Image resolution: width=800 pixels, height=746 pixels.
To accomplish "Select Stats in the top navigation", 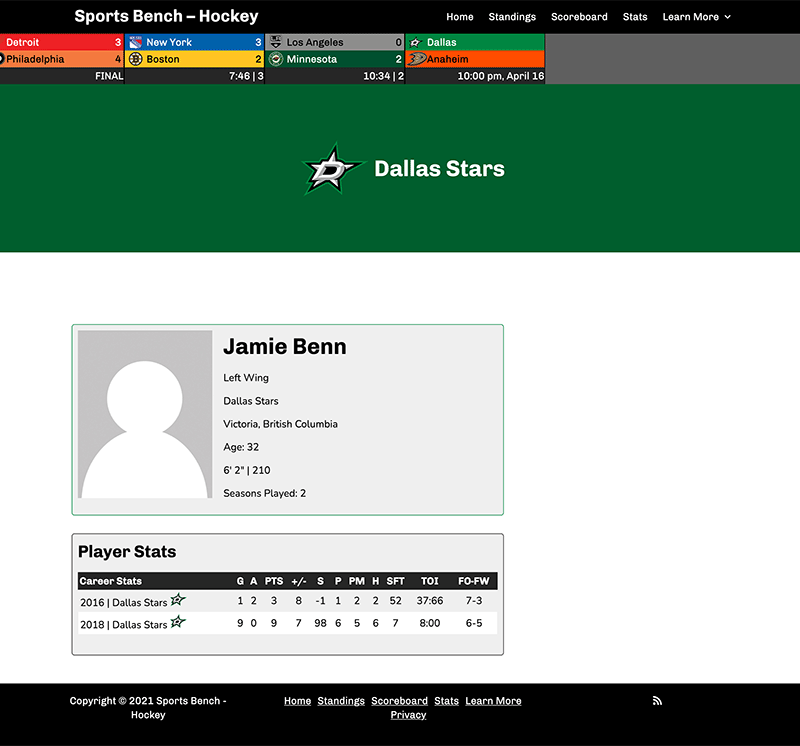I will 635,17.
